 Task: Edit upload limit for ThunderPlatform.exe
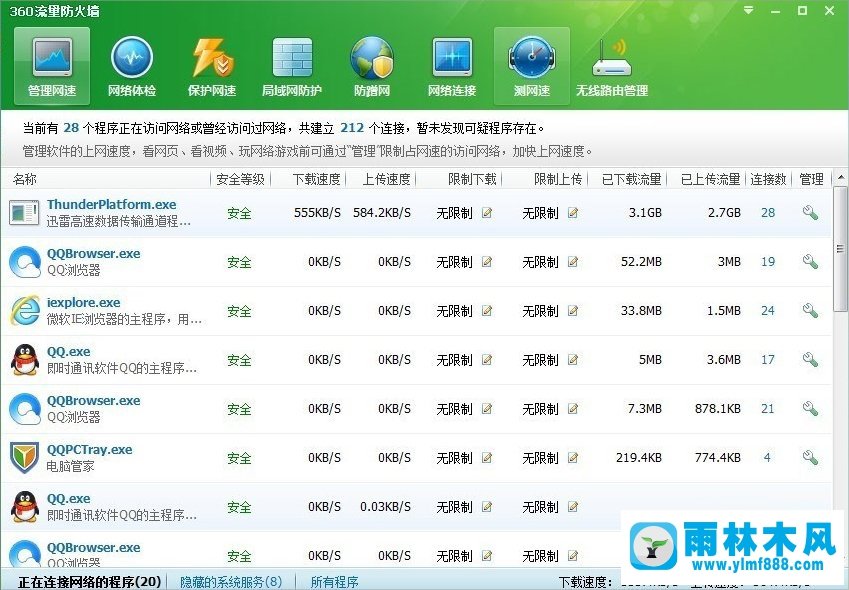pos(573,213)
